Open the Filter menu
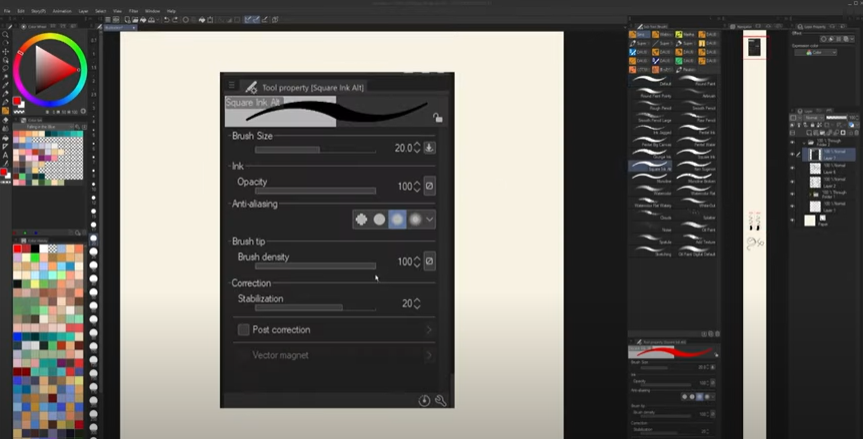This screenshot has height=439, width=863. pos(133,10)
